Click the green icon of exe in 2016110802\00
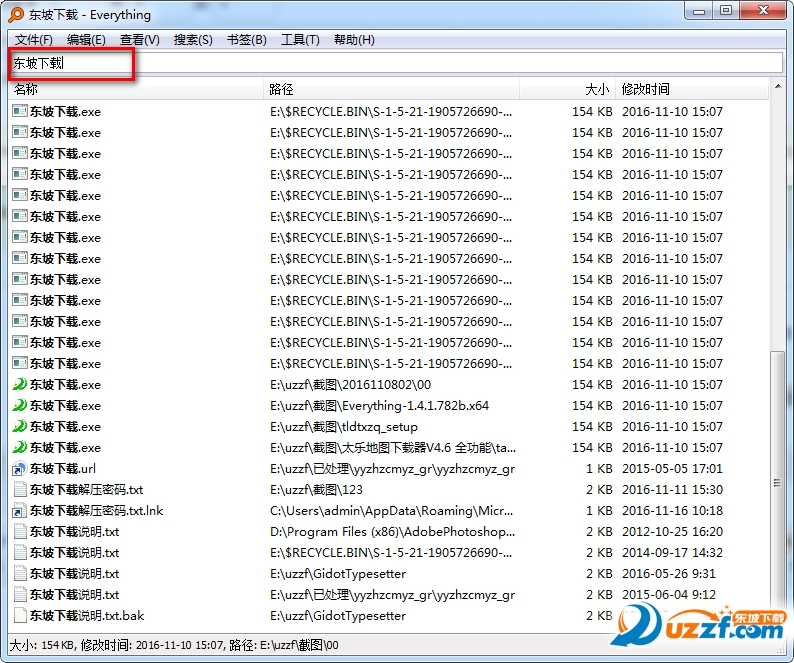The height and width of the screenshot is (663, 794). 20,384
